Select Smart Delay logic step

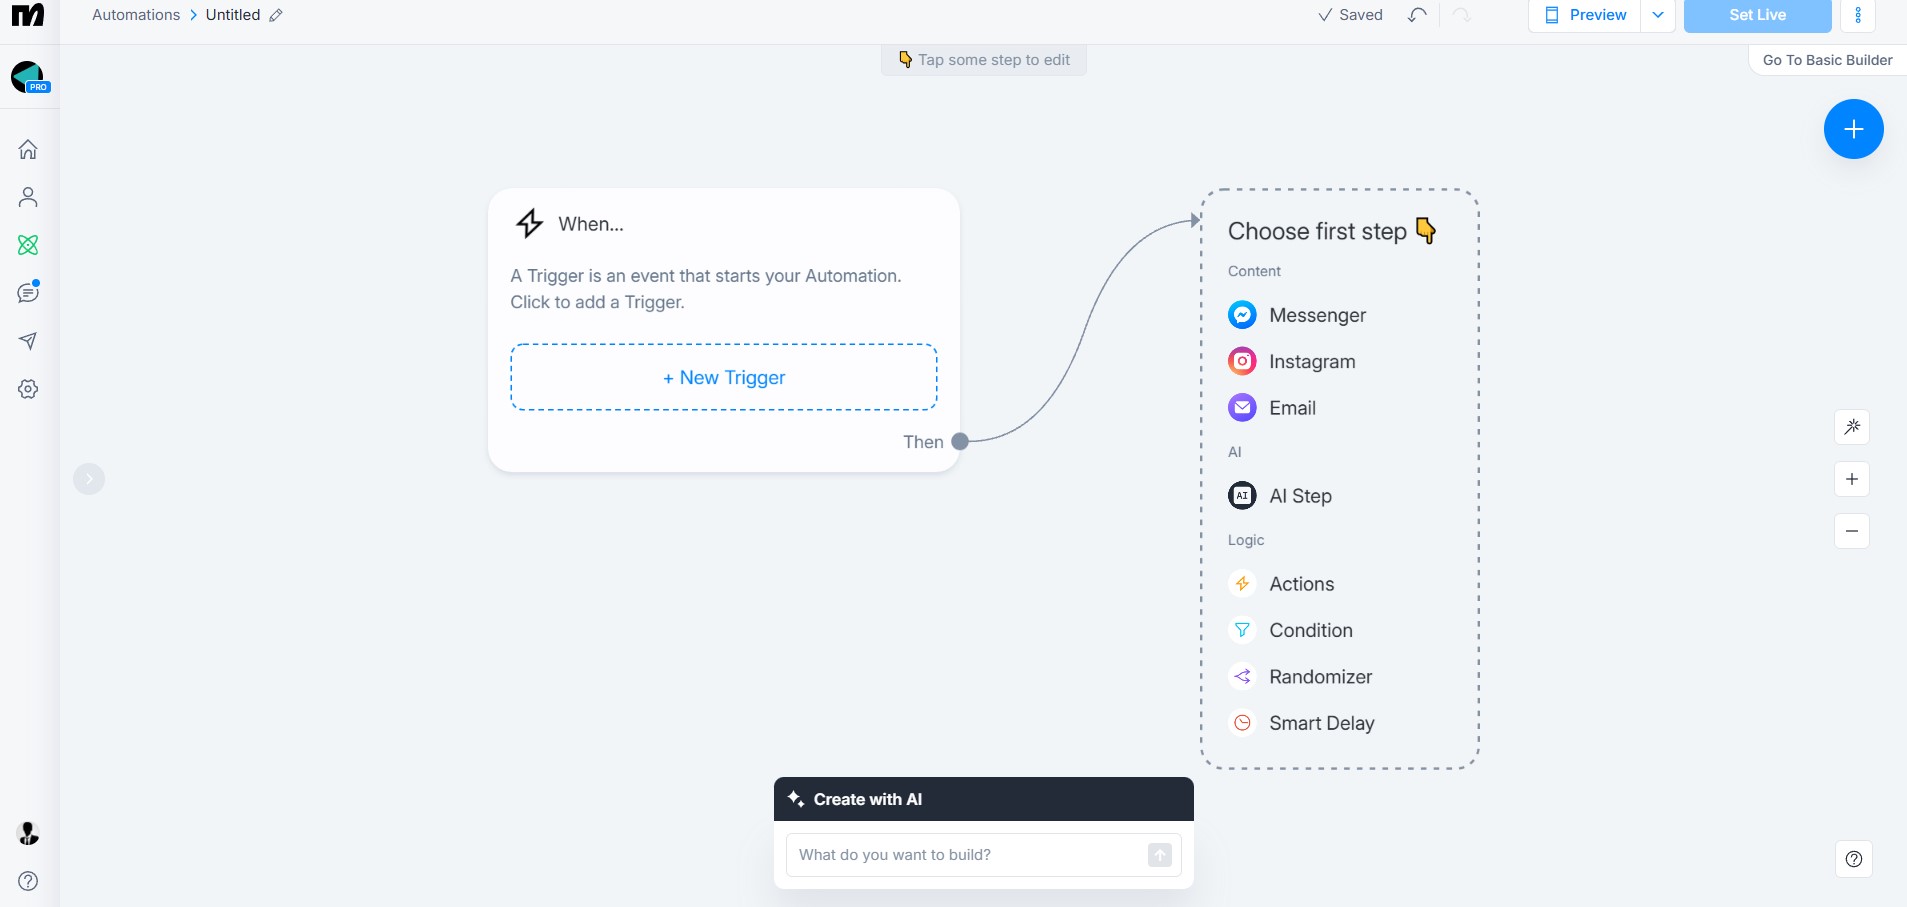tap(1301, 723)
